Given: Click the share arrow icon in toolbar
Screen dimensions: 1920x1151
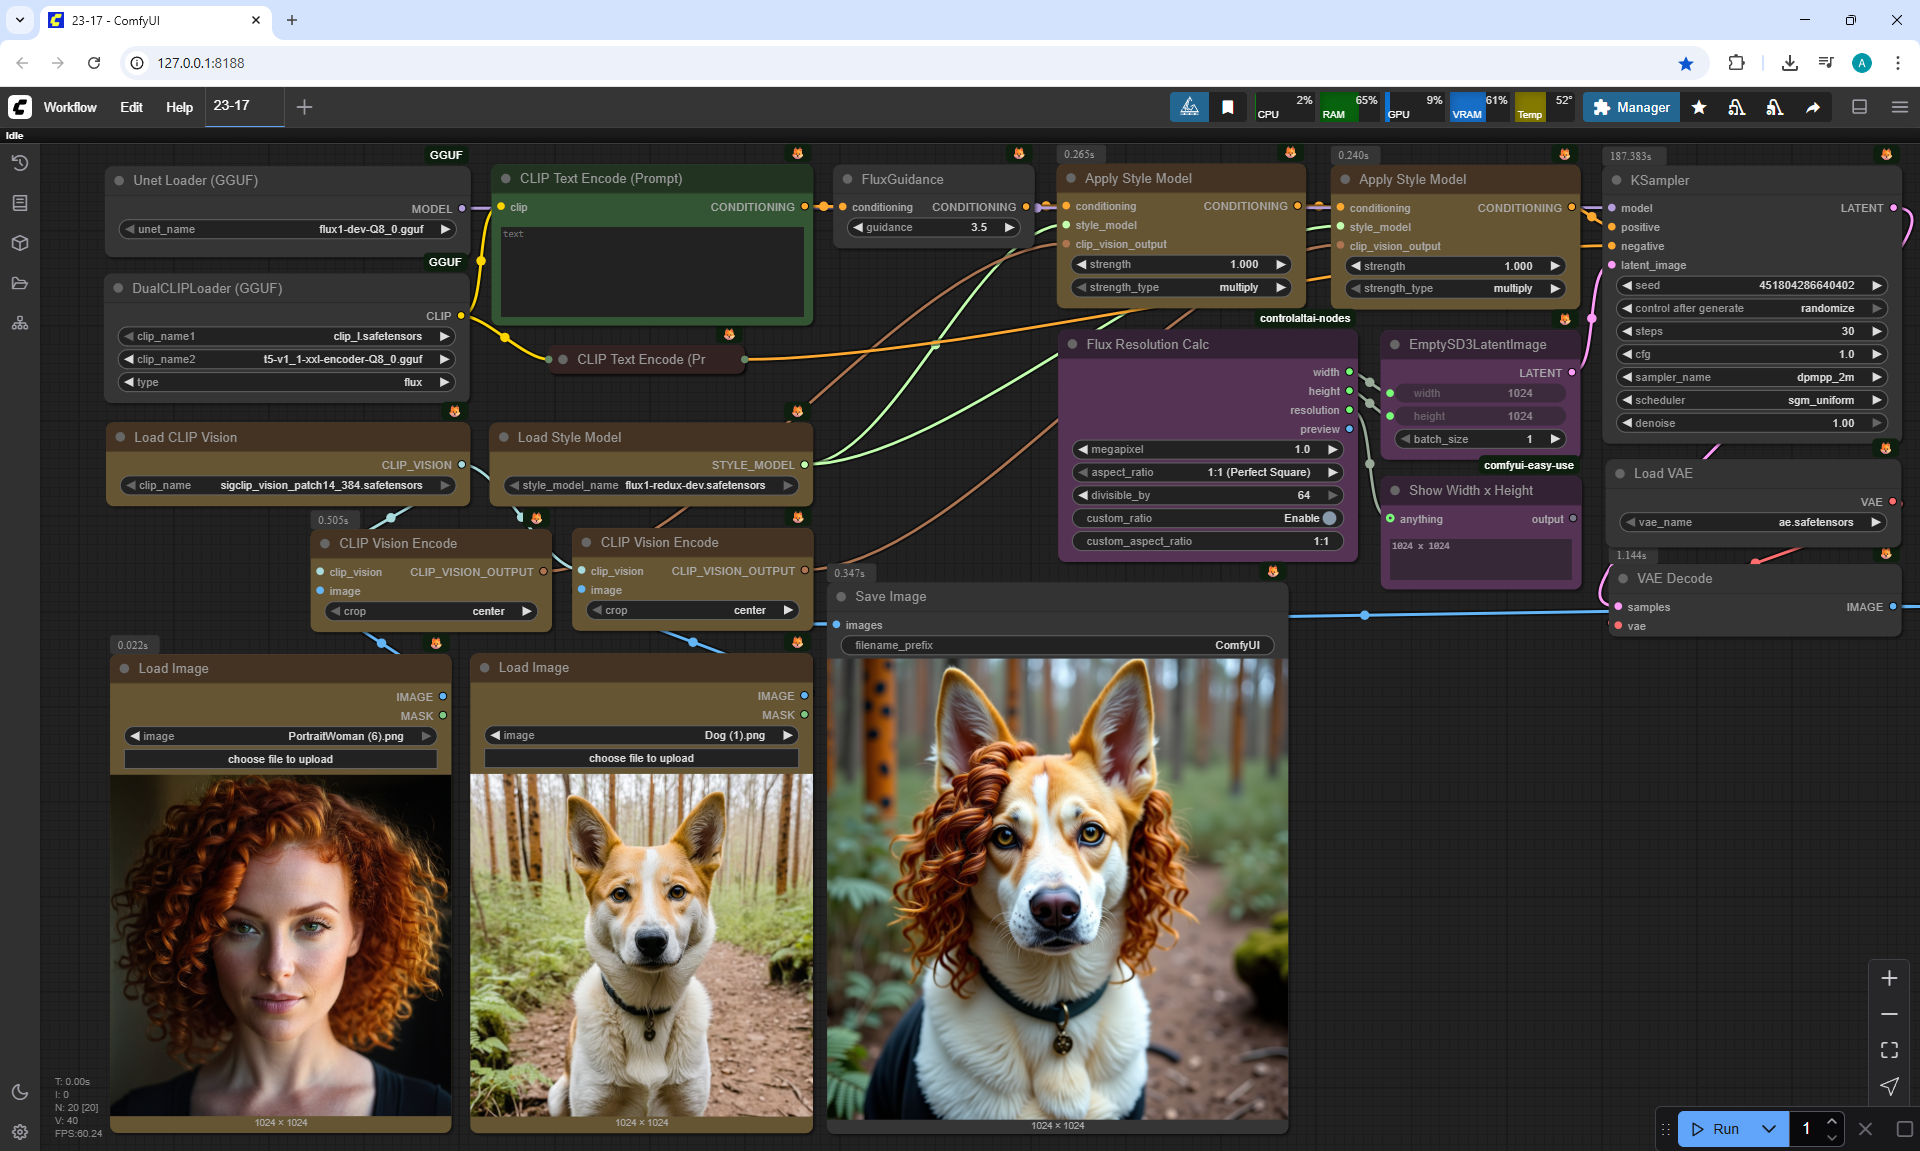Looking at the screenshot, I should pyautogui.click(x=1812, y=107).
